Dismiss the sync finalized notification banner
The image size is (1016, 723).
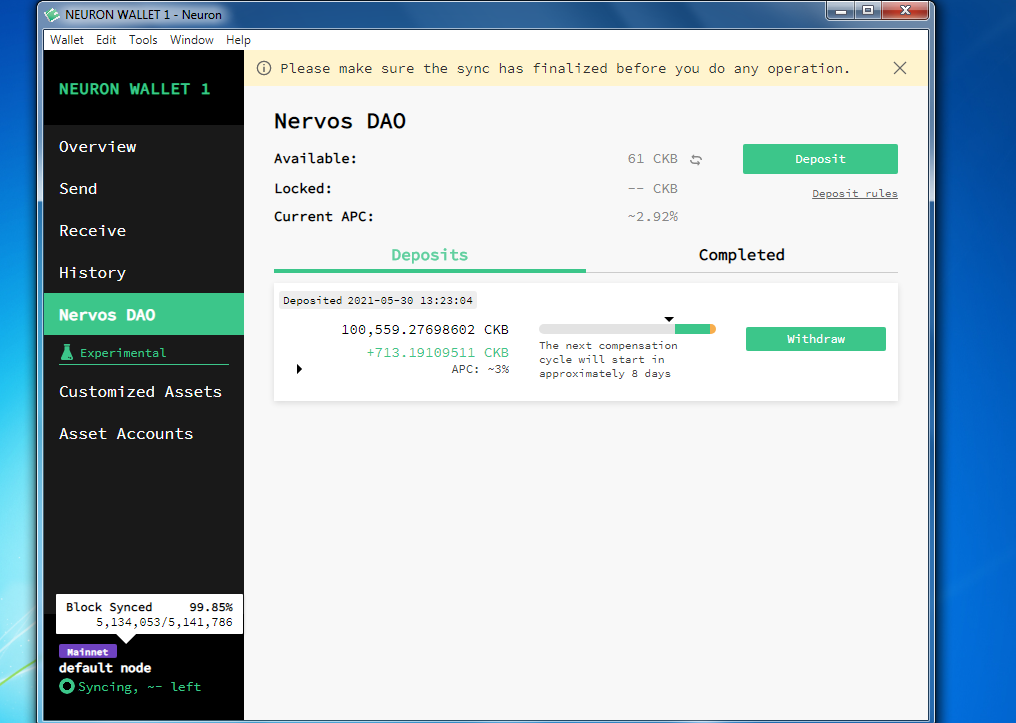coord(899,68)
